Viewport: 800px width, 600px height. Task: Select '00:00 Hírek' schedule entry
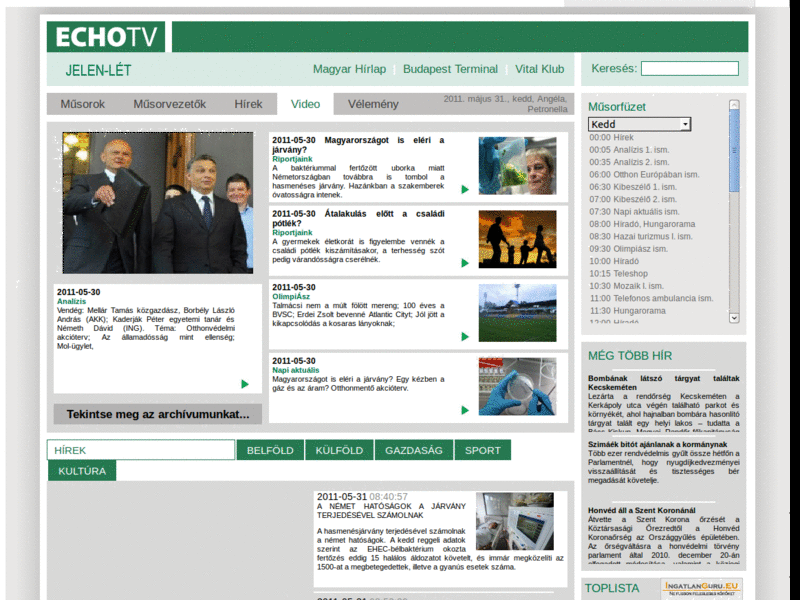click(x=611, y=137)
